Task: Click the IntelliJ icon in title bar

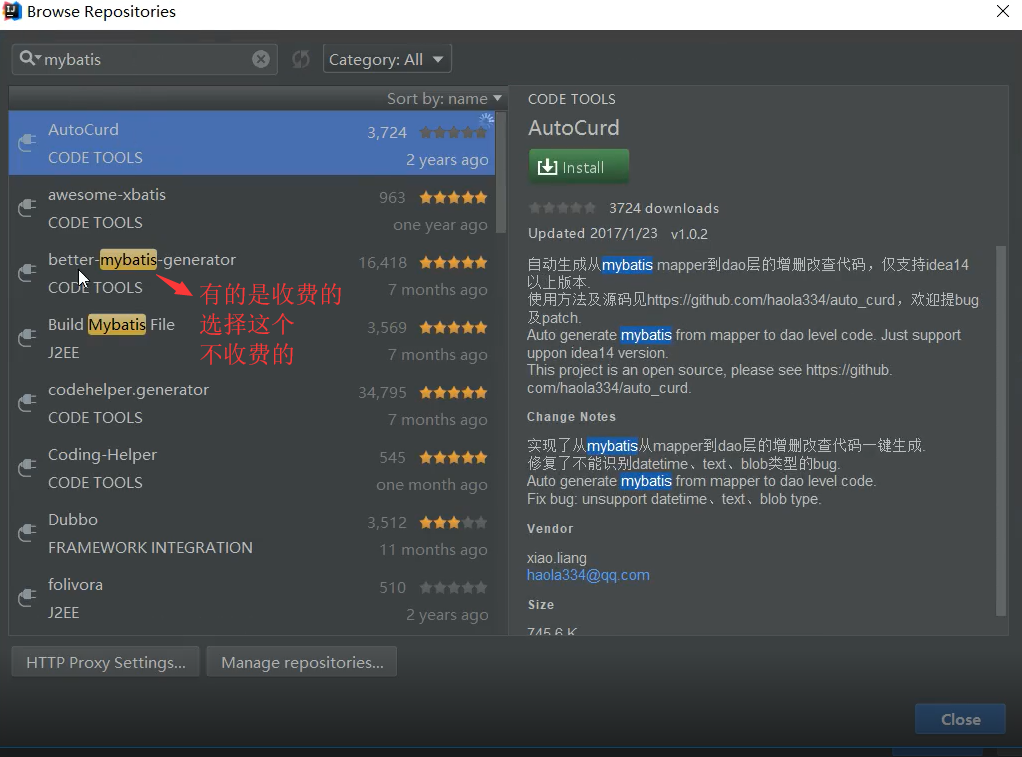Action: click(x=12, y=11)
